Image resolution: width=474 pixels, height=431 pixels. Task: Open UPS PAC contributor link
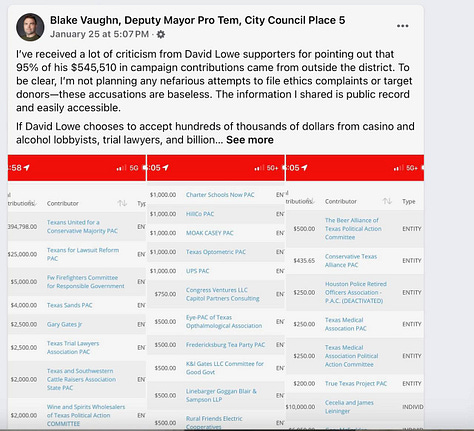tap(197, 271)
